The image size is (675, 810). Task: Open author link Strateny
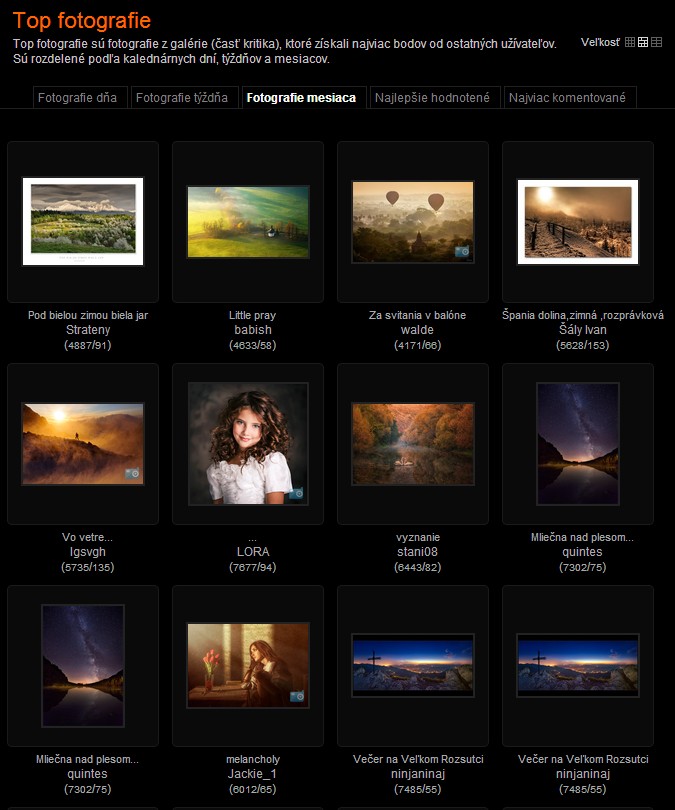coord(88,330)
